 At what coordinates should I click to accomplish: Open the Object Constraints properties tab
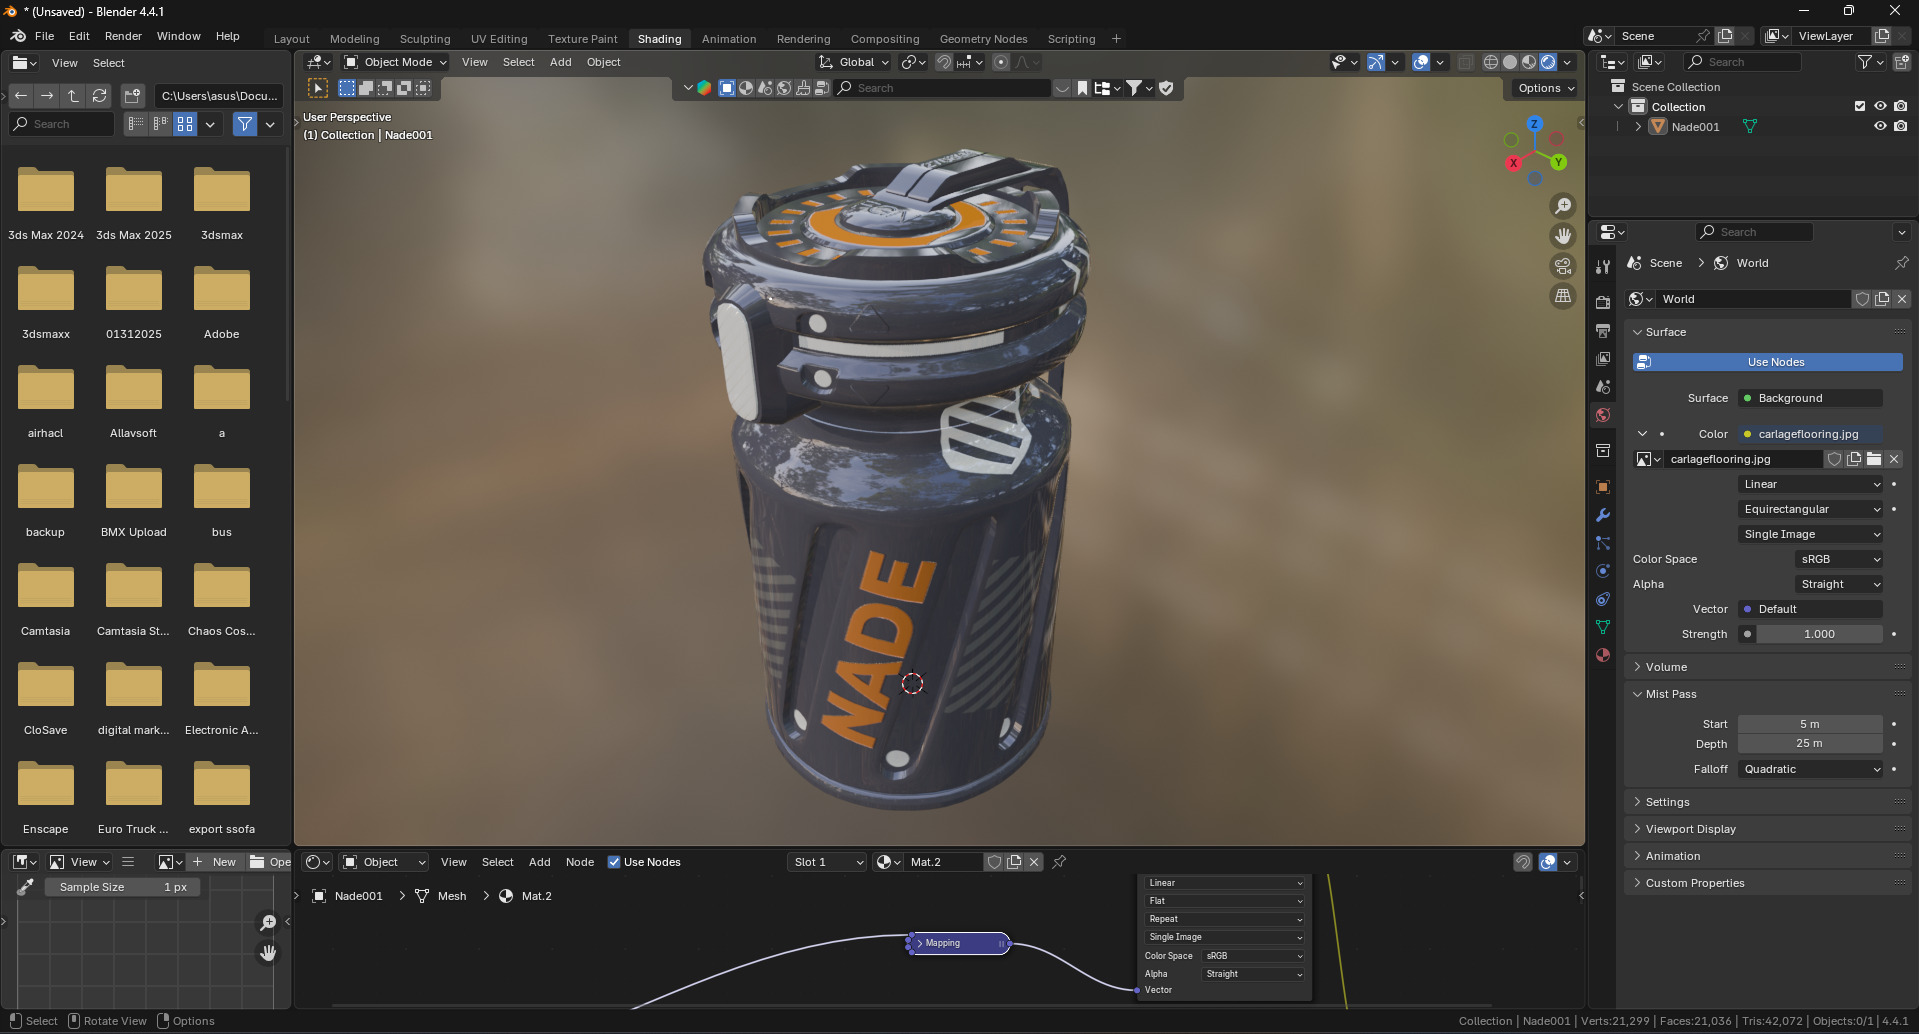[1603, 599]
